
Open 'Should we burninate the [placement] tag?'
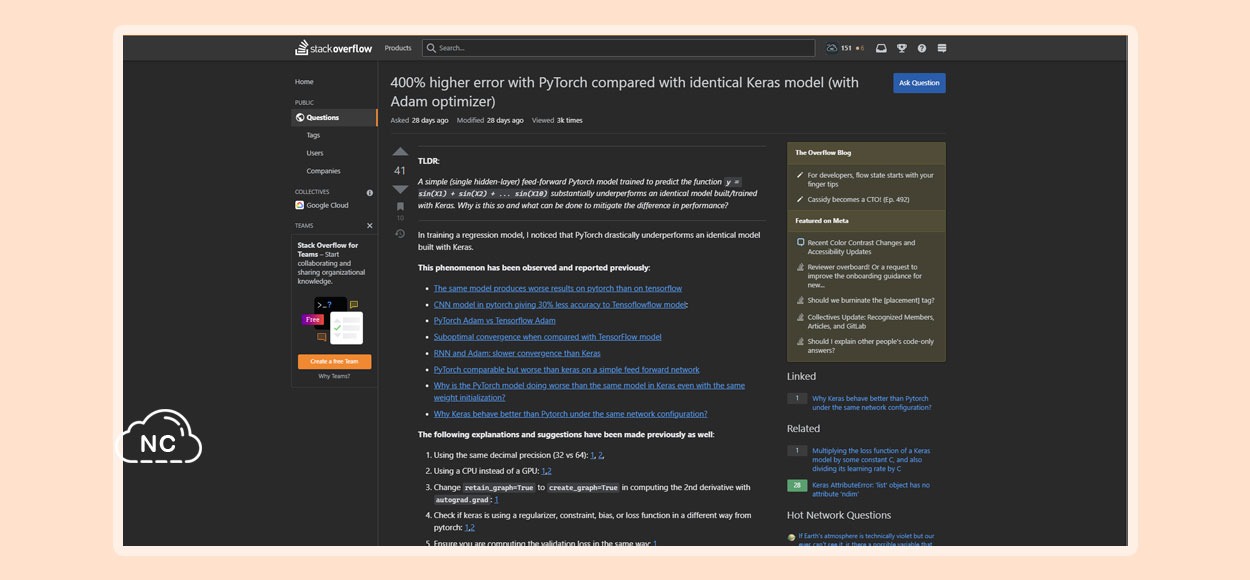click(871, 300)
